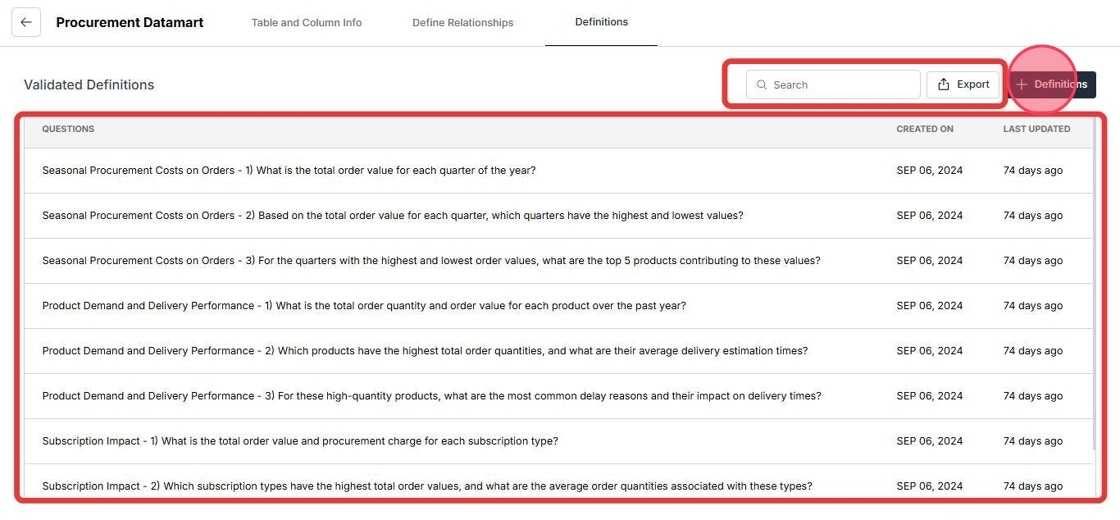Open the quarterly total order value question
Screen dimensions: 1120x520
coord(559,171)
